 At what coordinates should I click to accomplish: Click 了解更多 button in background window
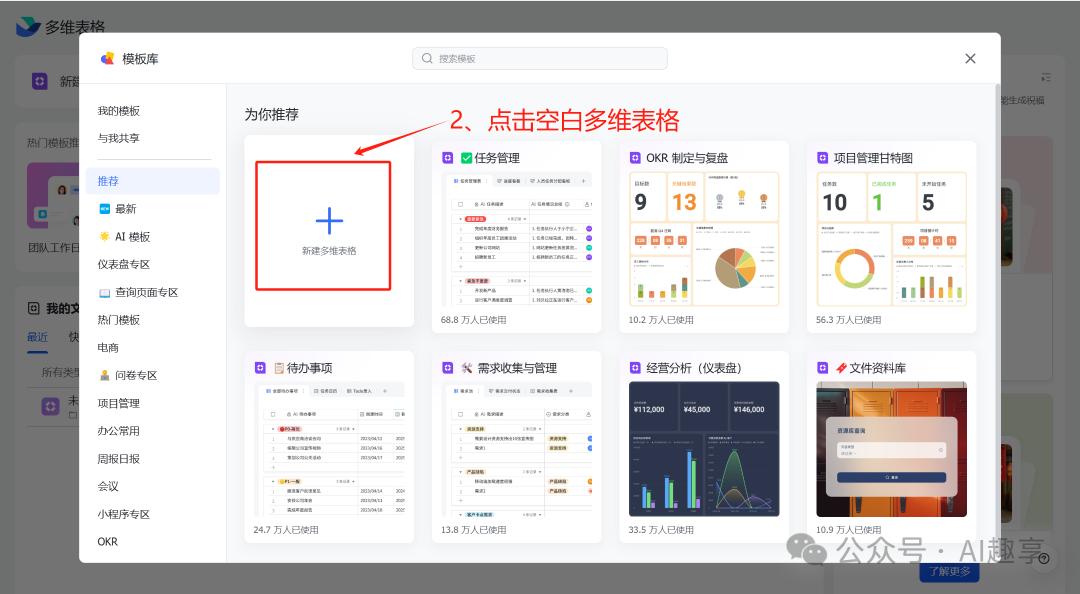pyautogui.click(x=949, y=571)
